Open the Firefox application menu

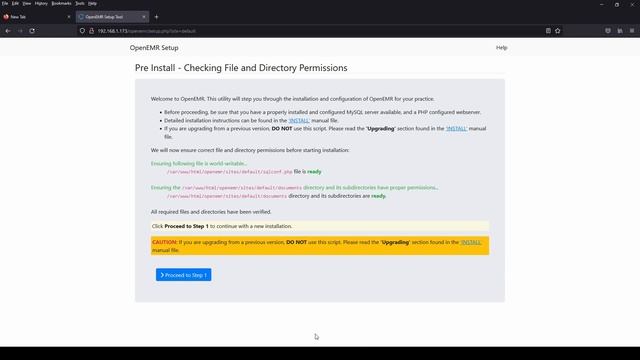[x=632, y=31]
